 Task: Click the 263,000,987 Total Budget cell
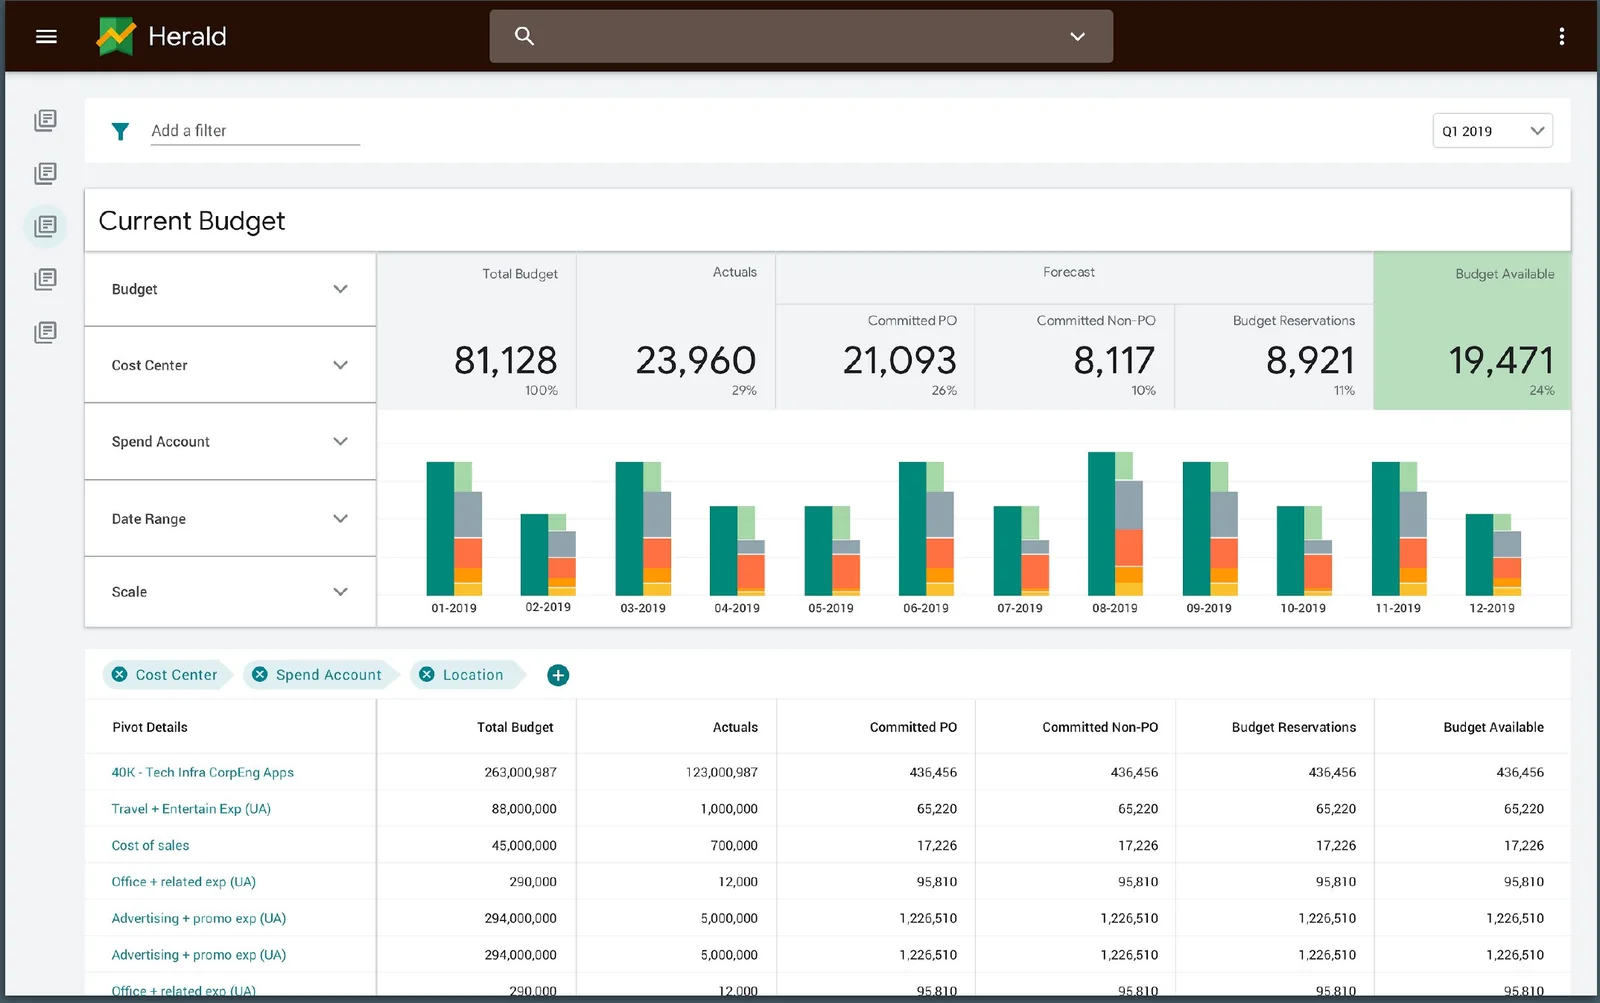pos(520,772)
